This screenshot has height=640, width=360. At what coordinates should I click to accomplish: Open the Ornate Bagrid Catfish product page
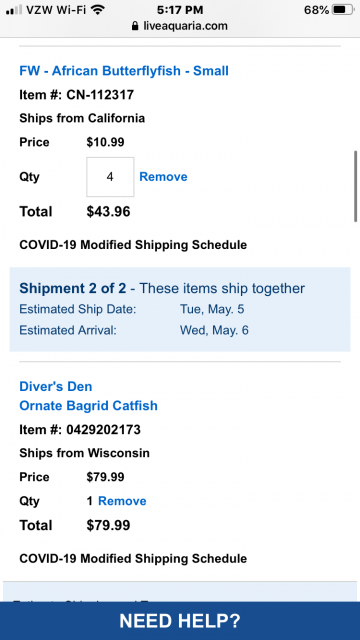[89, 406]
